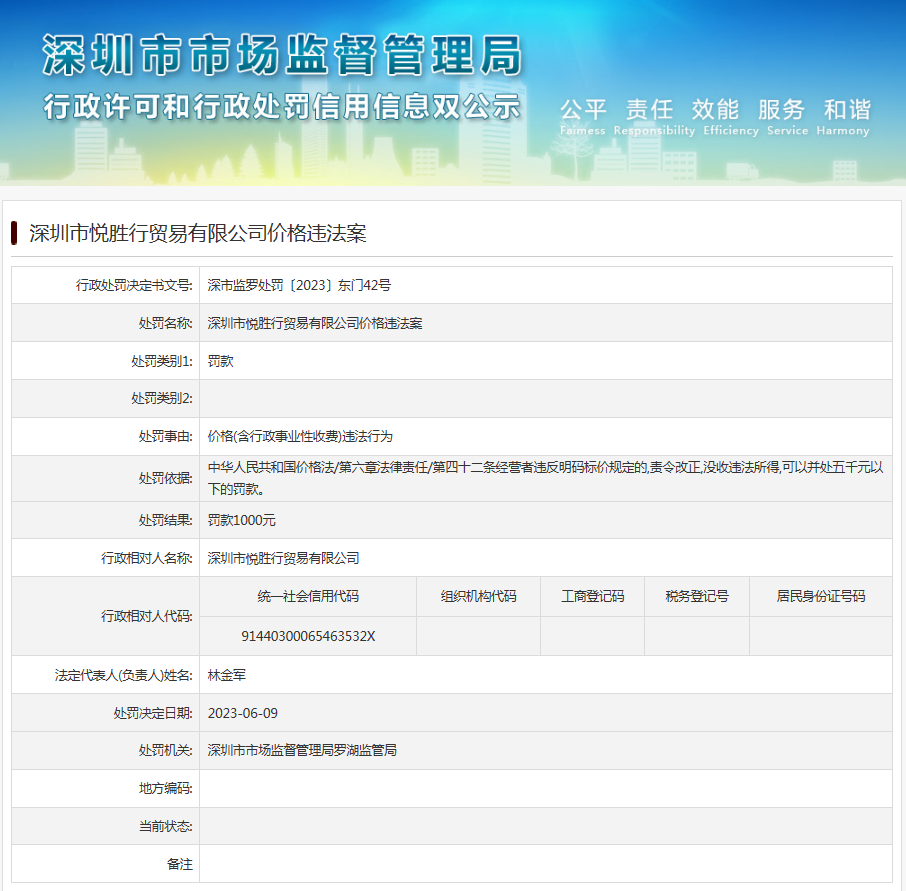
Task: Click the slogan word 责任 Responsibility
Action: (654, 117)
